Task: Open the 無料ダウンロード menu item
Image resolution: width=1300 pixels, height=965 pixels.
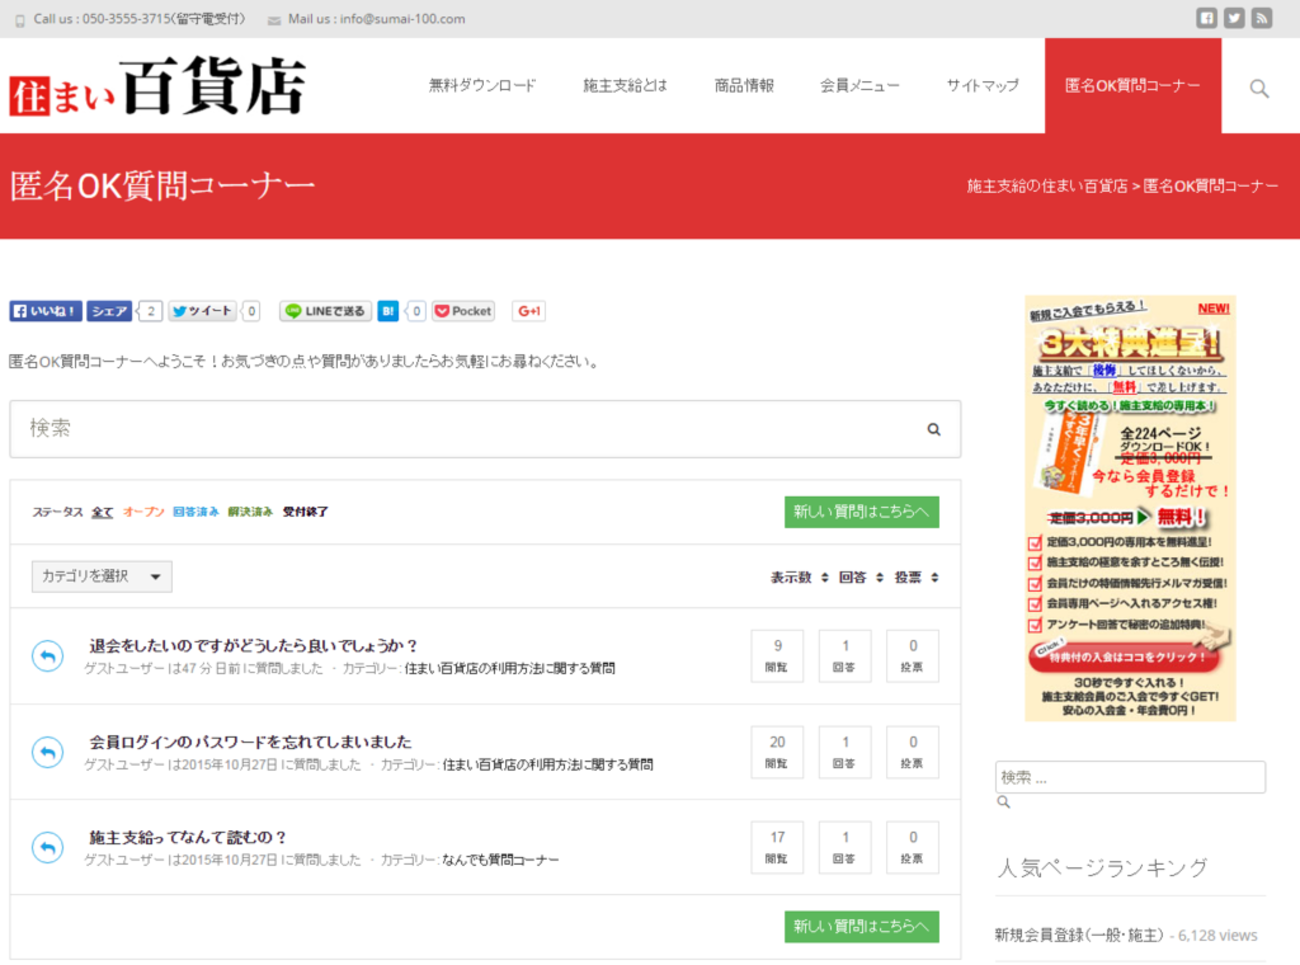Action: (482, 86)
